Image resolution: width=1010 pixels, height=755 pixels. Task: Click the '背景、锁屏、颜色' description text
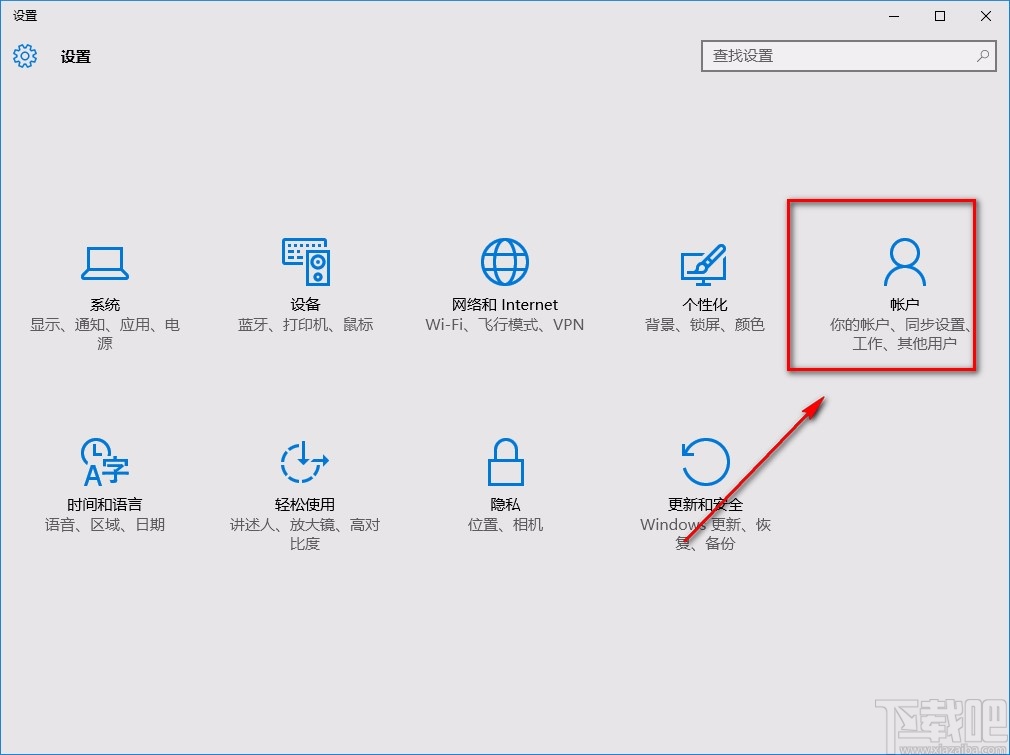coord(704,324)
